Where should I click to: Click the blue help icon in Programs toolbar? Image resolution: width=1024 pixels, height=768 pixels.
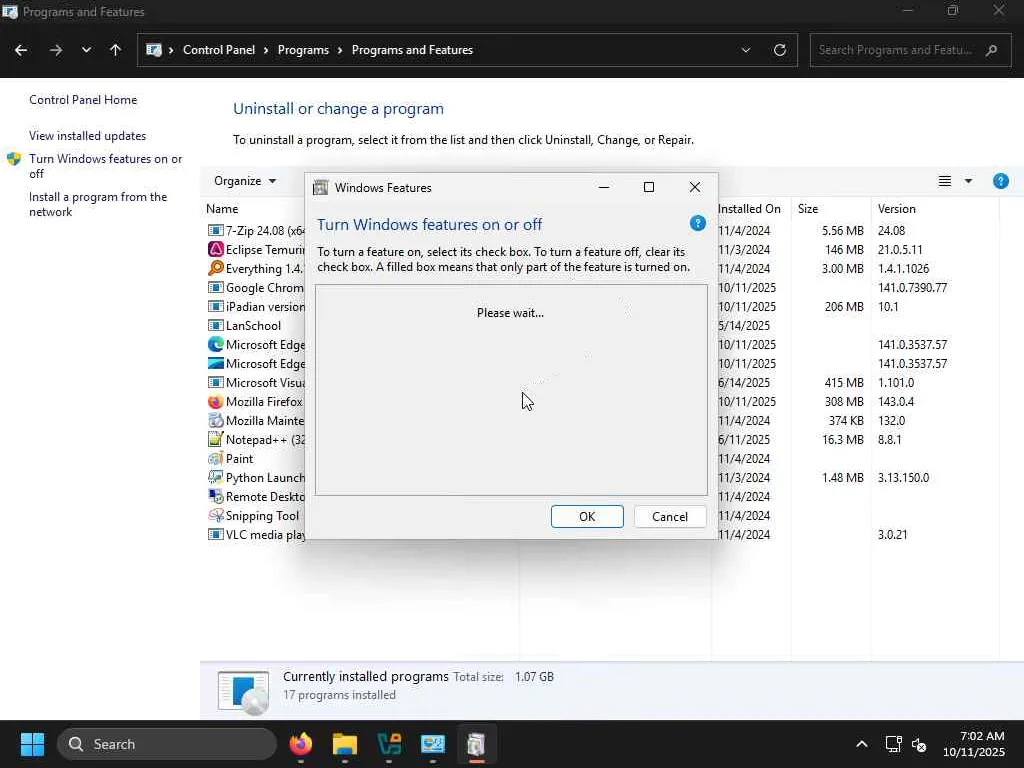[x=1000, y=181]
